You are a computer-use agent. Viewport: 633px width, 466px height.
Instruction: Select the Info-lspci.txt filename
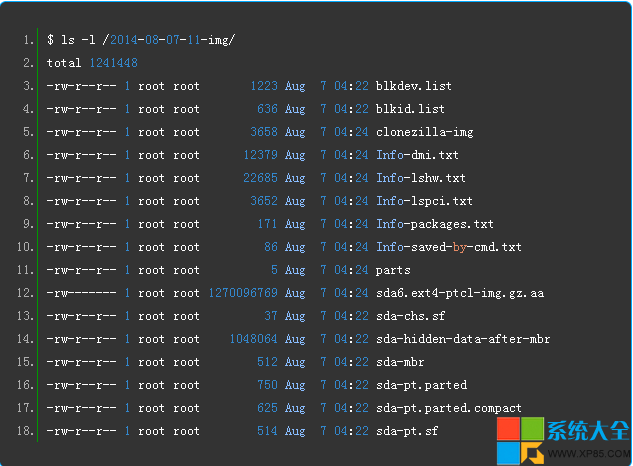pyautogui.click(x=424, y=201)
